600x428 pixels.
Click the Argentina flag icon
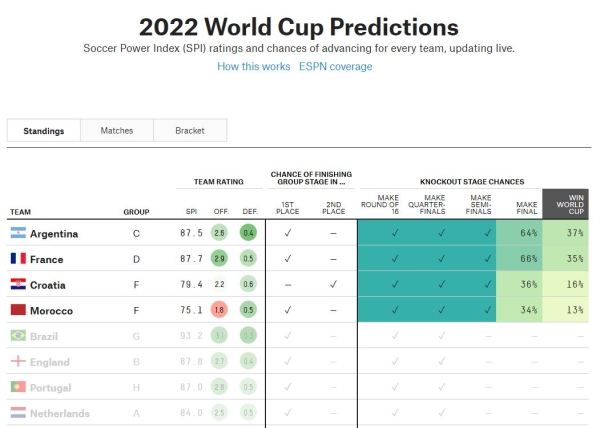click(x=18, y=233)
